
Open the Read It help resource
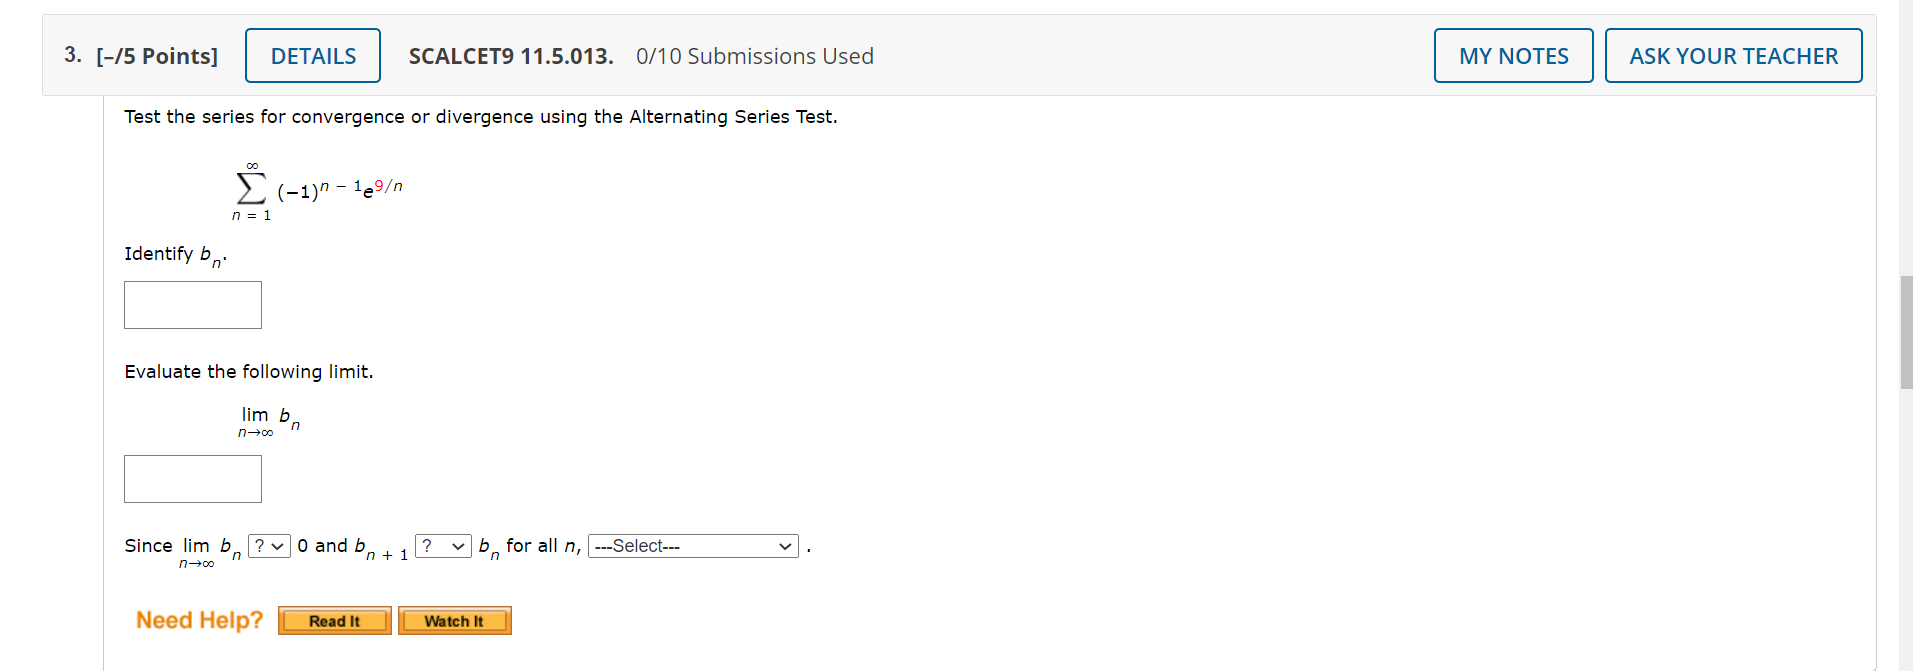pyautogui.click(x=334, y=620)
